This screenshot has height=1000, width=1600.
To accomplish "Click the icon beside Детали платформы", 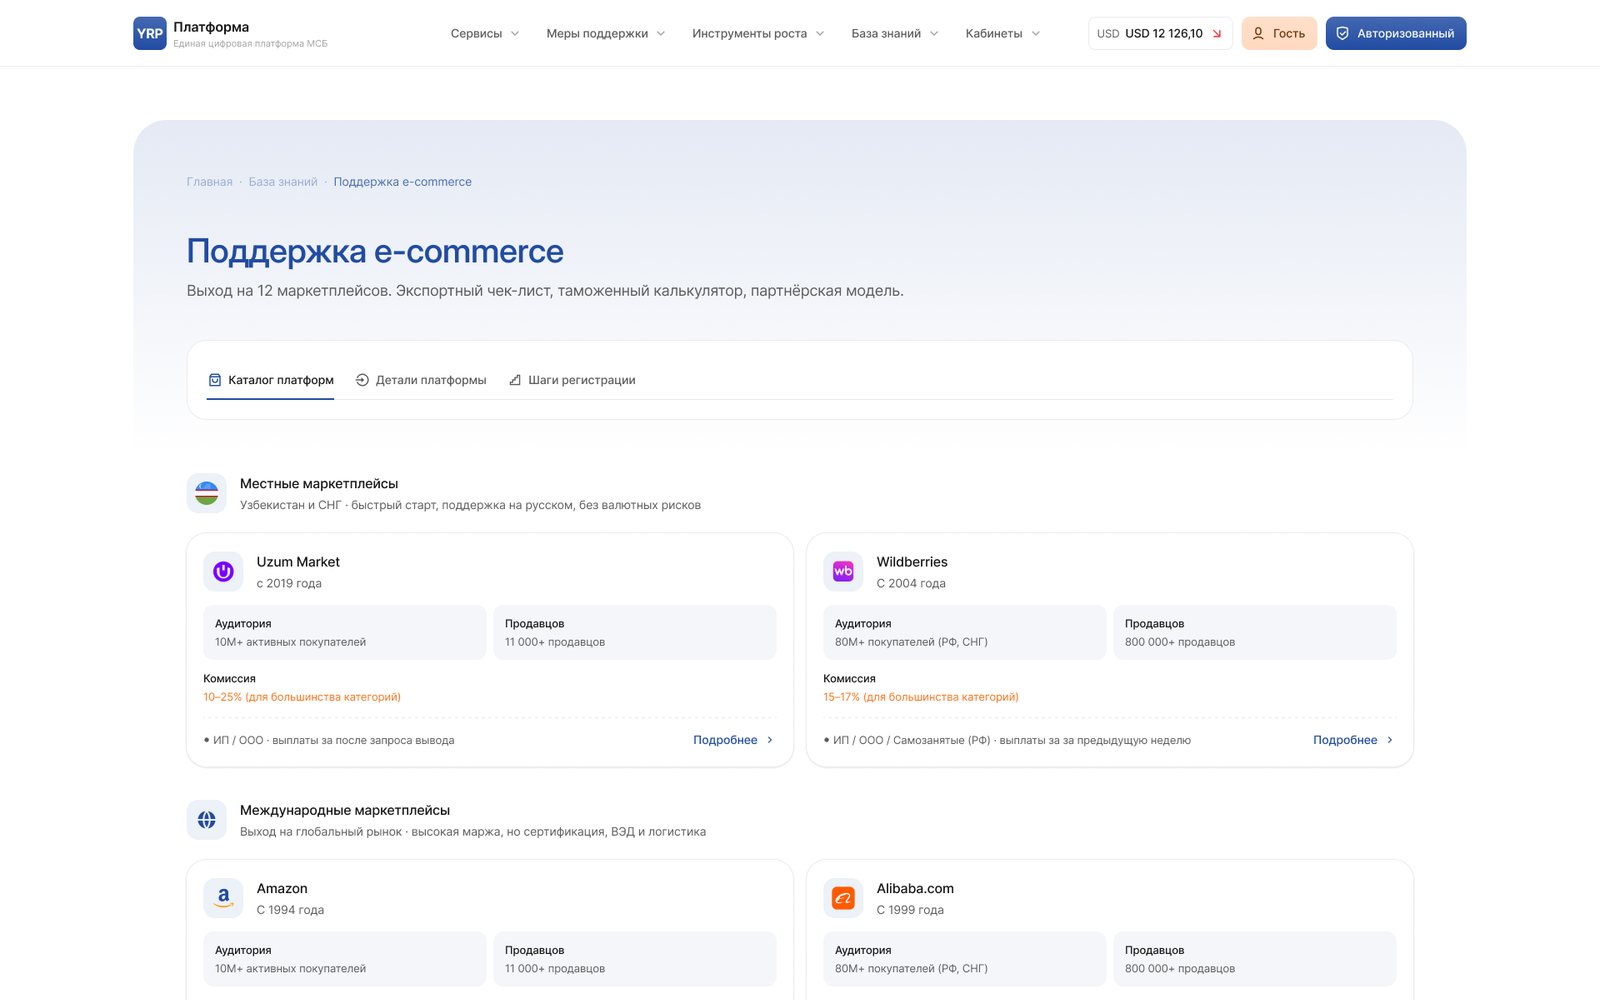I will 362,380.
